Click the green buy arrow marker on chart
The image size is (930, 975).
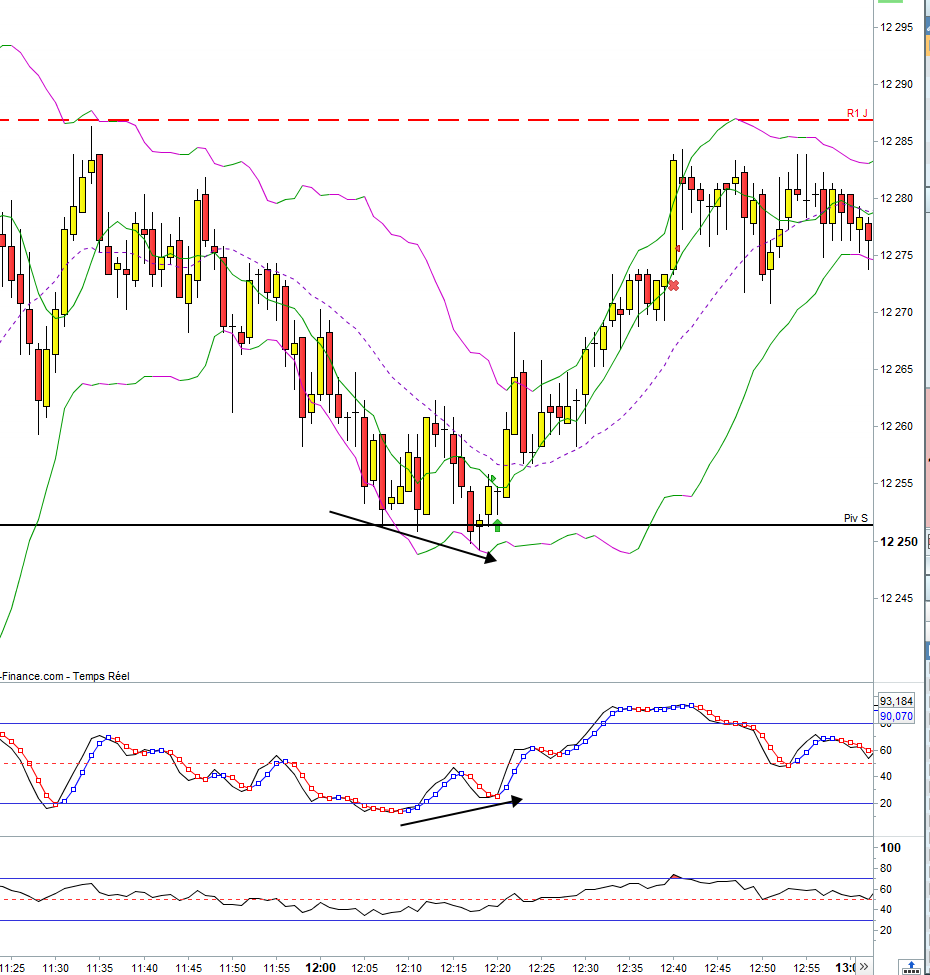(497, 525)
